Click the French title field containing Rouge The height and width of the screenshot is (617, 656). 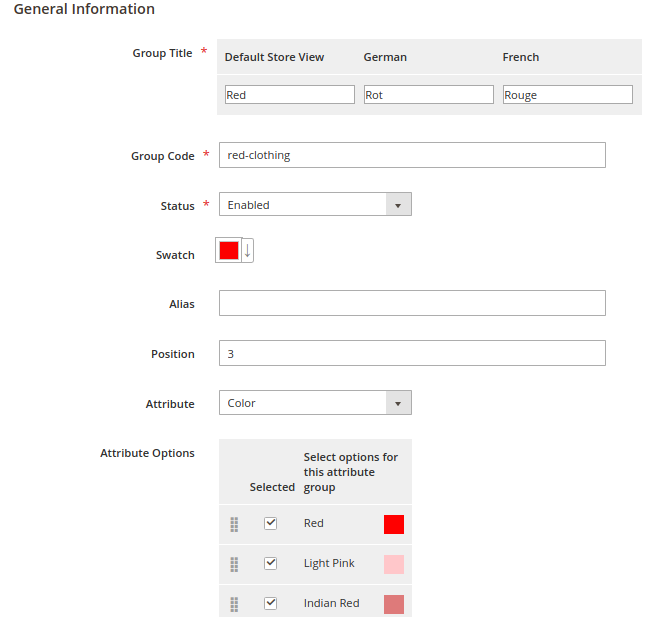tap(567, 95)
